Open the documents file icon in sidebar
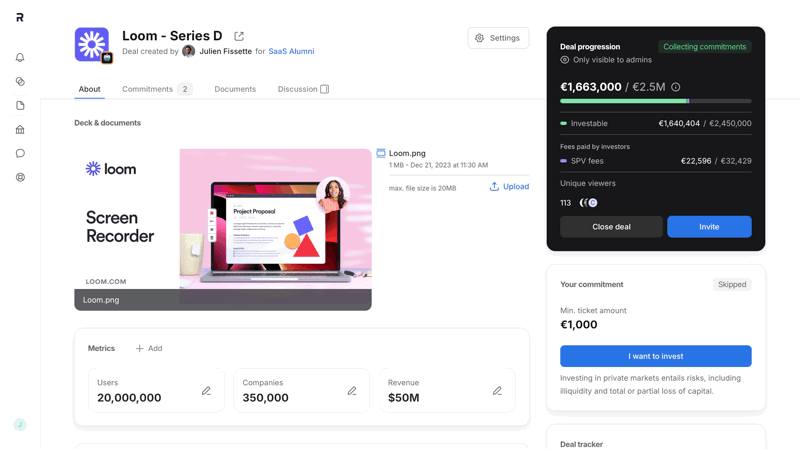The width and height of the screenshot is (800, 449). [x=20, y=106]
